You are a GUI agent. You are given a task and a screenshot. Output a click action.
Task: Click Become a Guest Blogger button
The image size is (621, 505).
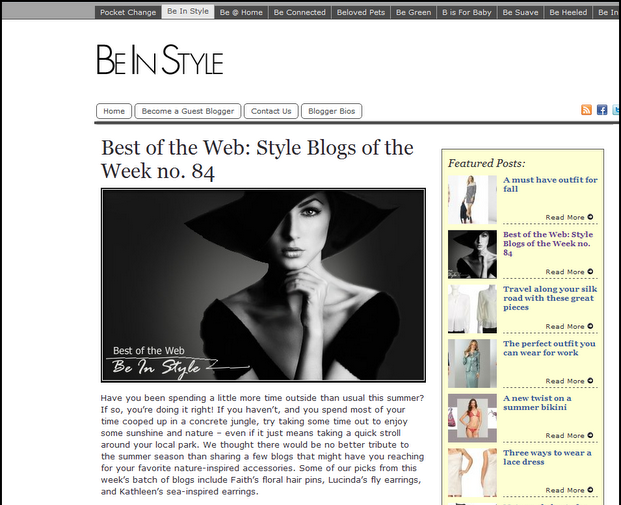pyautogui.click(x=188, y=111)
